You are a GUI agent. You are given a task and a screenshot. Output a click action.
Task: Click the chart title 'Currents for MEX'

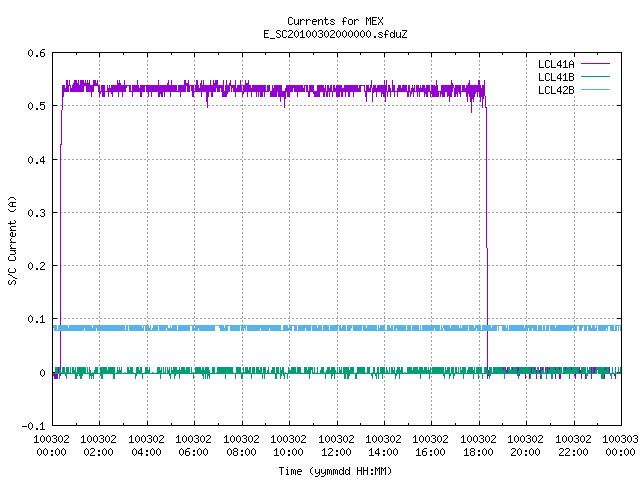point(335,21)
